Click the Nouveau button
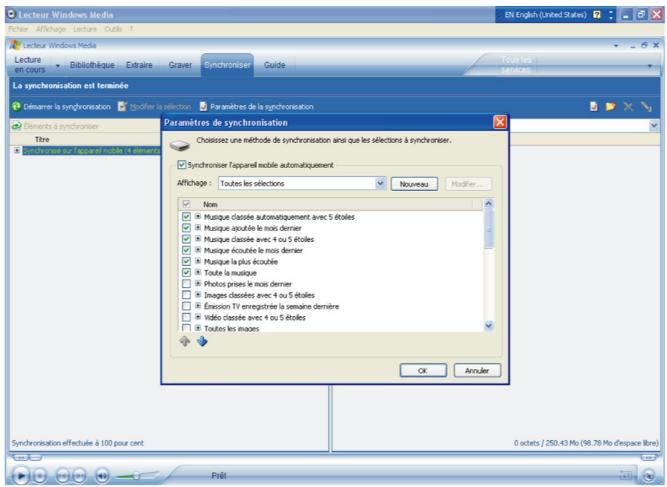This screenshot has height=487, width=667. coord(414,184)
